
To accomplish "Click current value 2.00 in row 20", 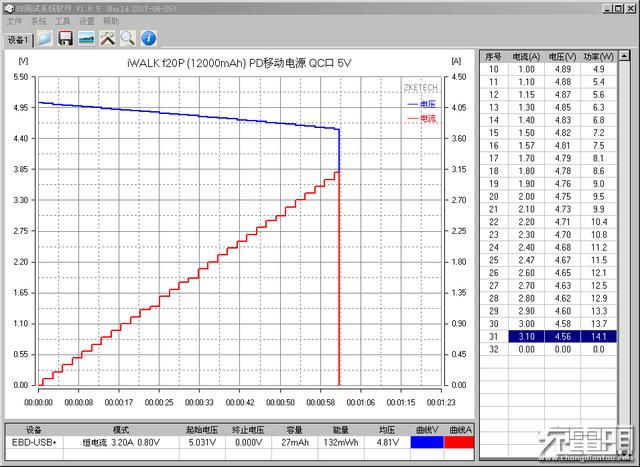I will coord(526,196).
